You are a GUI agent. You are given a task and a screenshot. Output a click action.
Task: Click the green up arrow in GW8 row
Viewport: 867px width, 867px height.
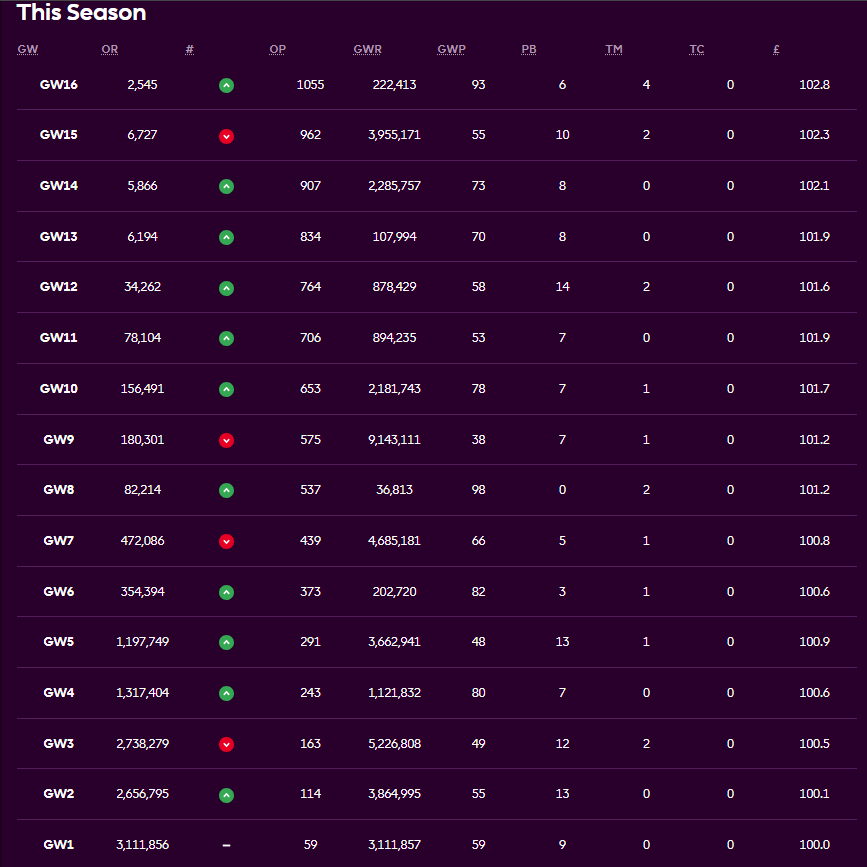226,490
